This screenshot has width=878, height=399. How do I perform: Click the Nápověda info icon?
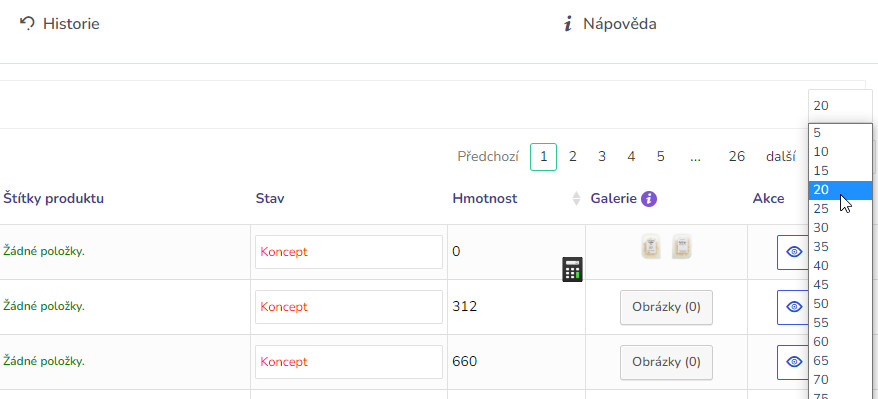[568, 24]
